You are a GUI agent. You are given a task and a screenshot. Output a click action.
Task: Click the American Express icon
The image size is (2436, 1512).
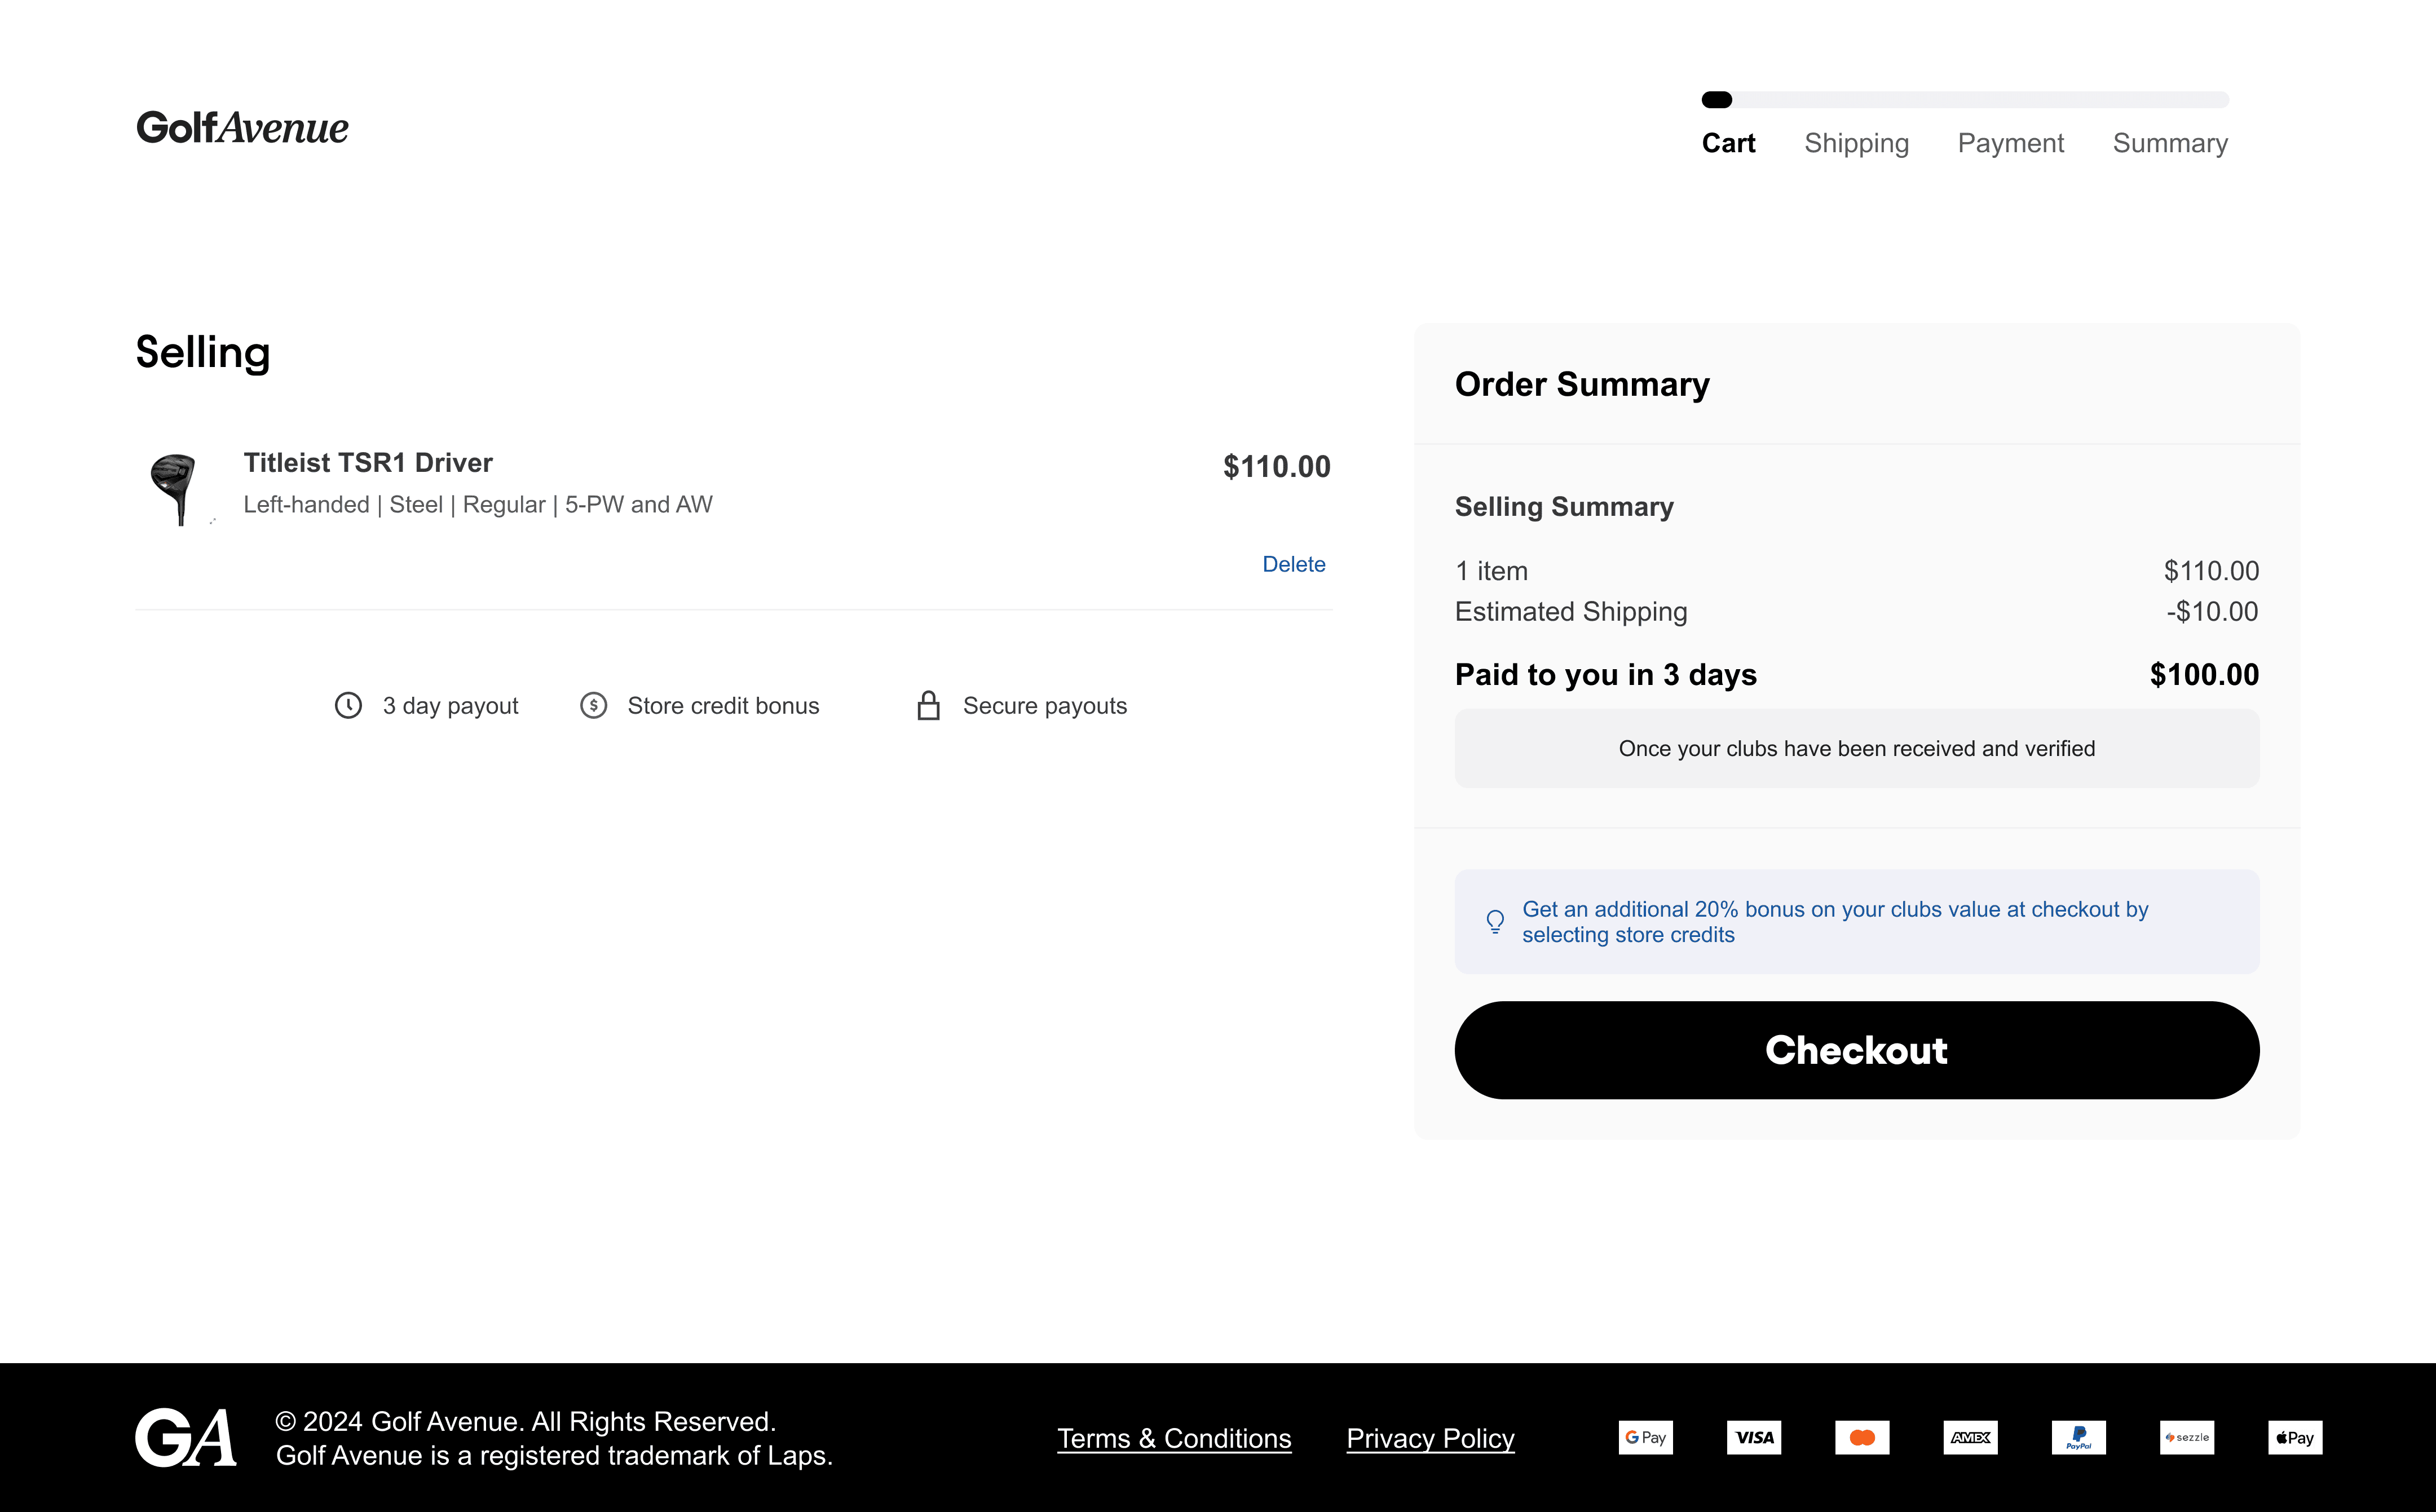(1970, 1438)
